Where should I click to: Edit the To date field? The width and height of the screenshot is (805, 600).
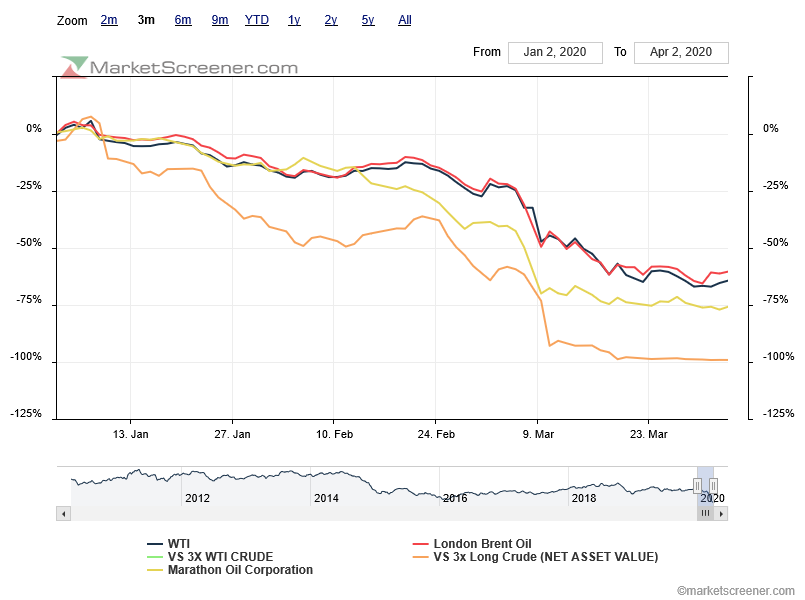click(681, 52)
